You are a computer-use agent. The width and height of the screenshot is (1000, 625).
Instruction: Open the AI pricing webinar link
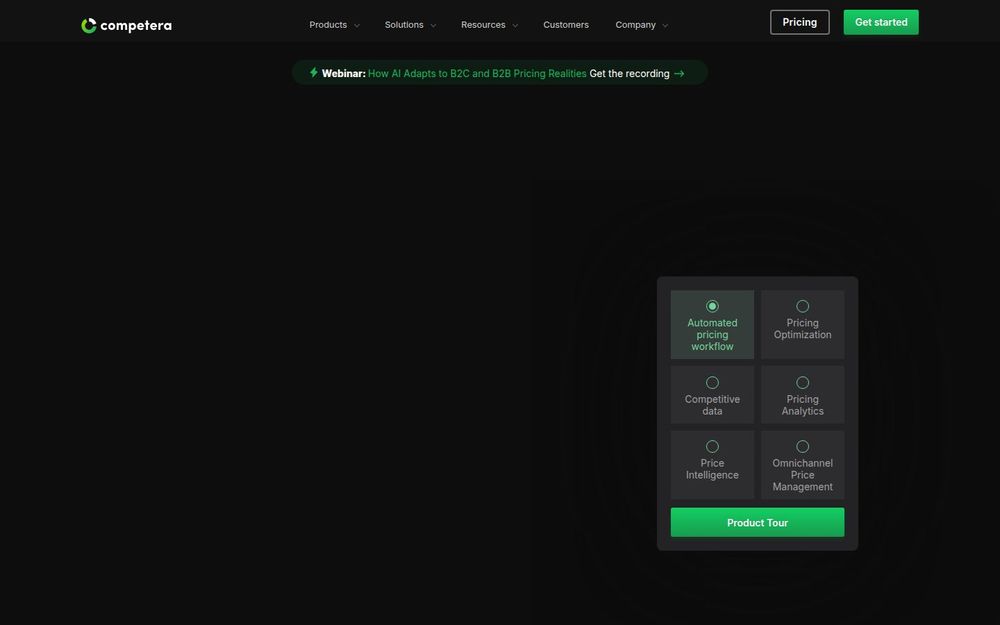click(477, 73)
